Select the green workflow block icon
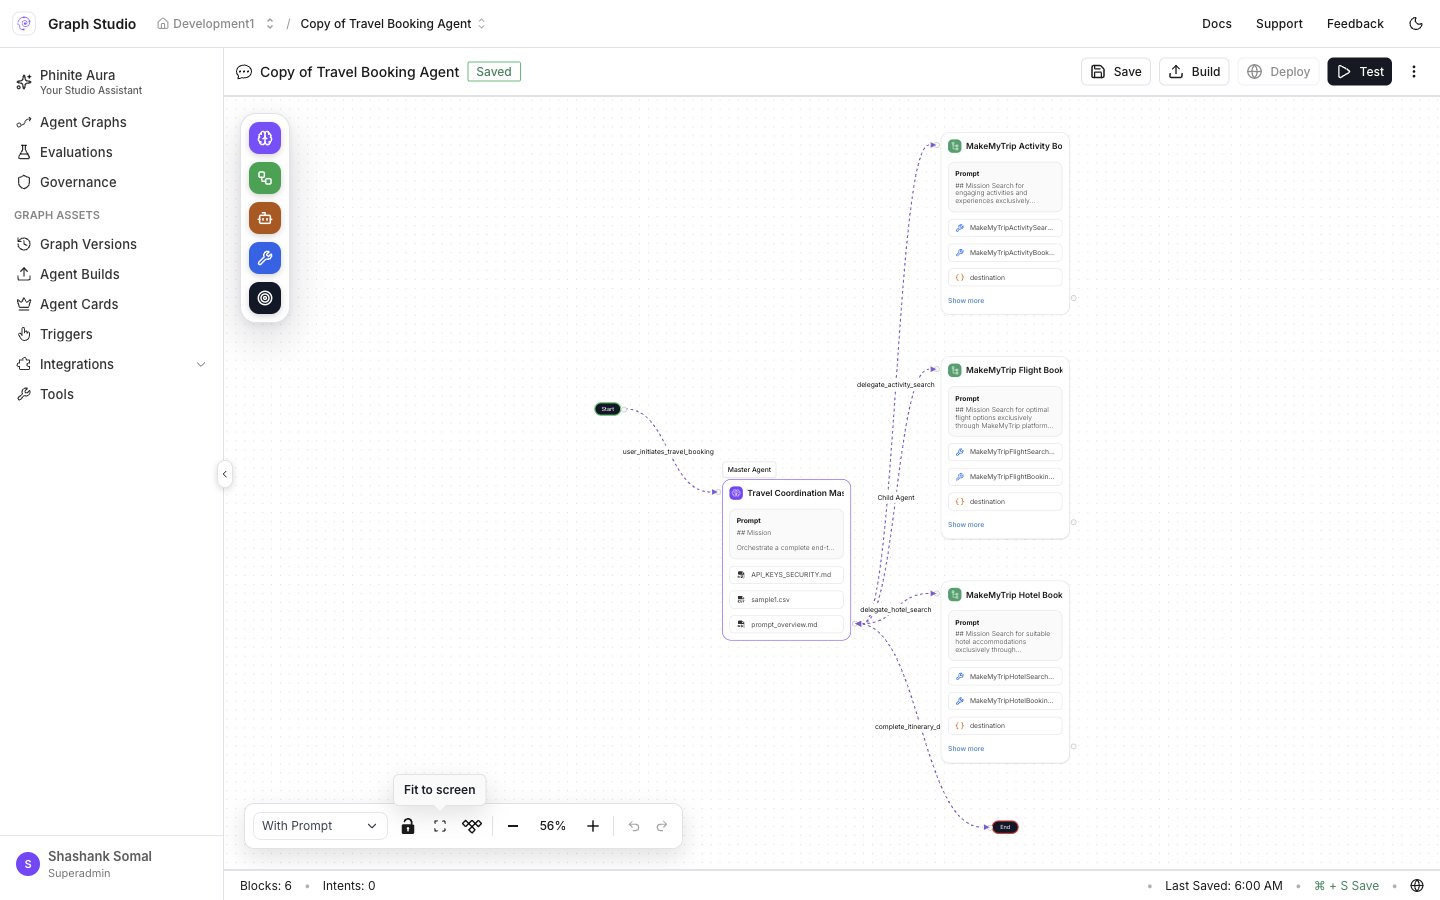The height and width of the screenshot is (900, 1440). pyautogui.click(x=265, y=178)
